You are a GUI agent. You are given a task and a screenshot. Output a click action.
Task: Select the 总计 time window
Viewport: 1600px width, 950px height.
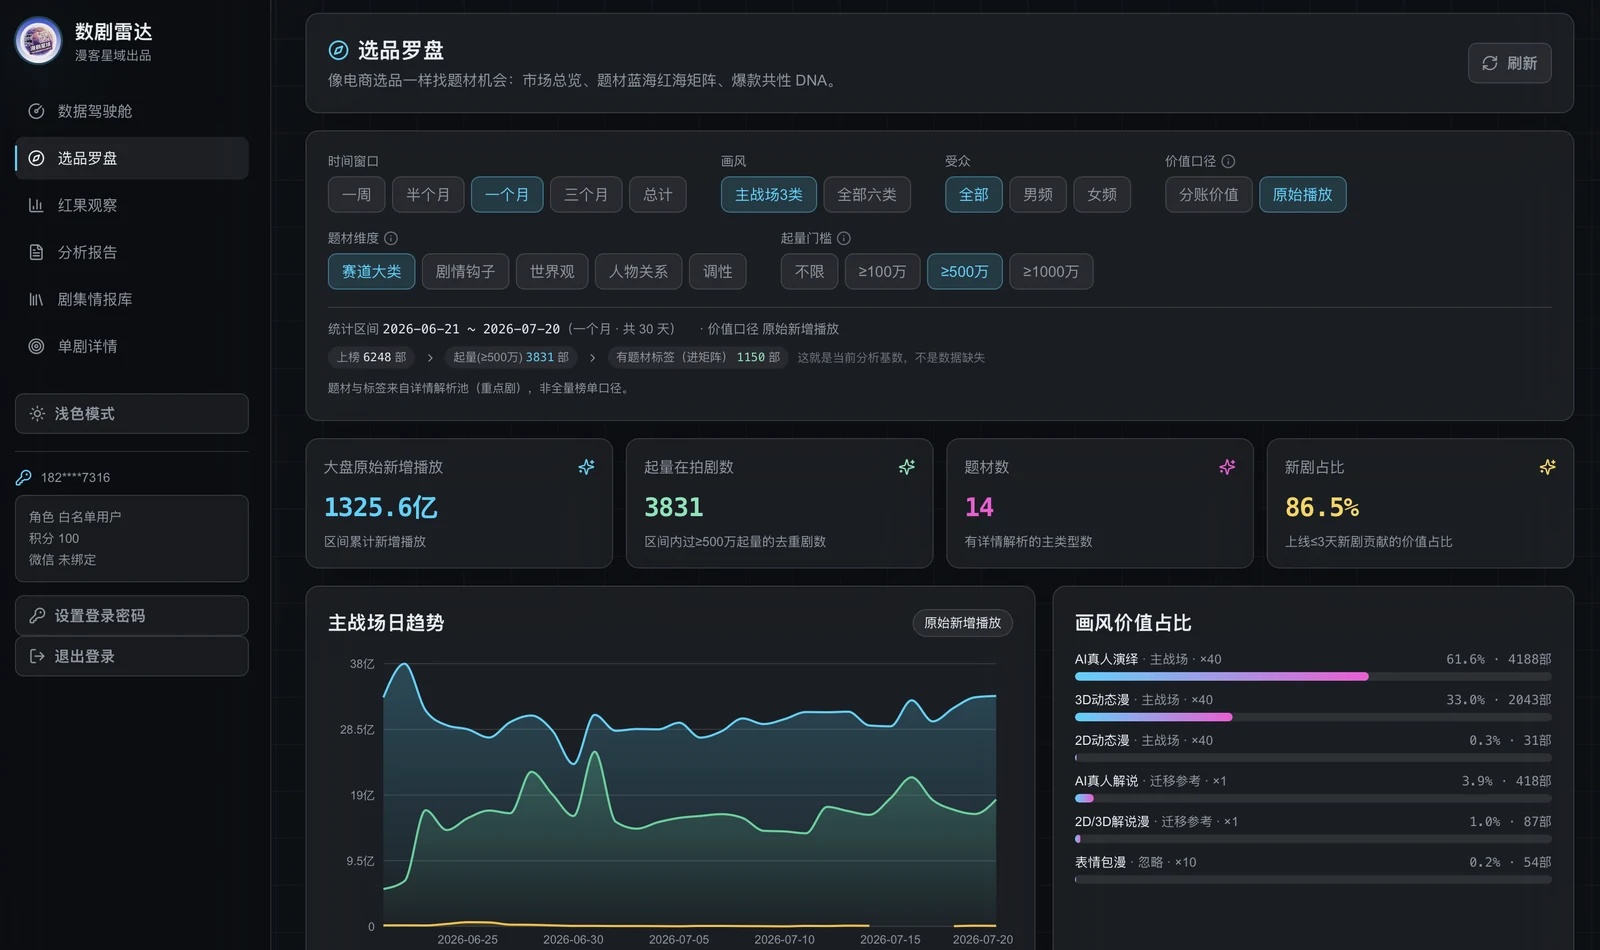point(658,194)
